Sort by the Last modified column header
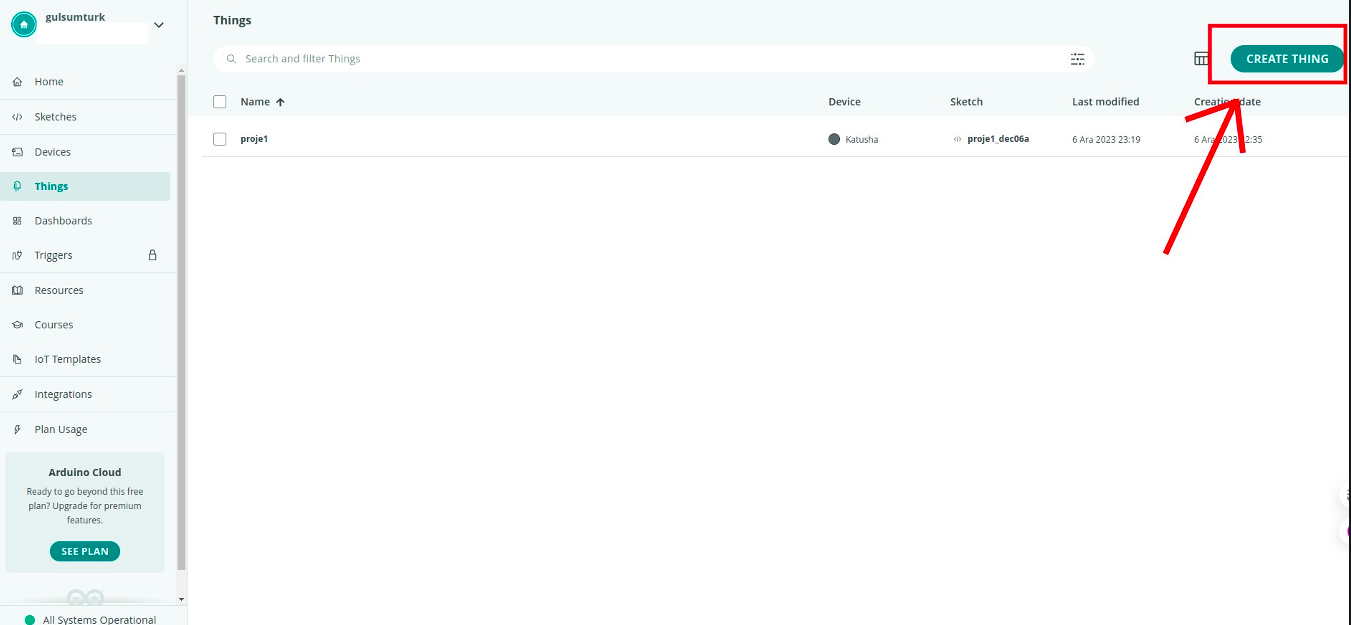 click(1105, 102)
